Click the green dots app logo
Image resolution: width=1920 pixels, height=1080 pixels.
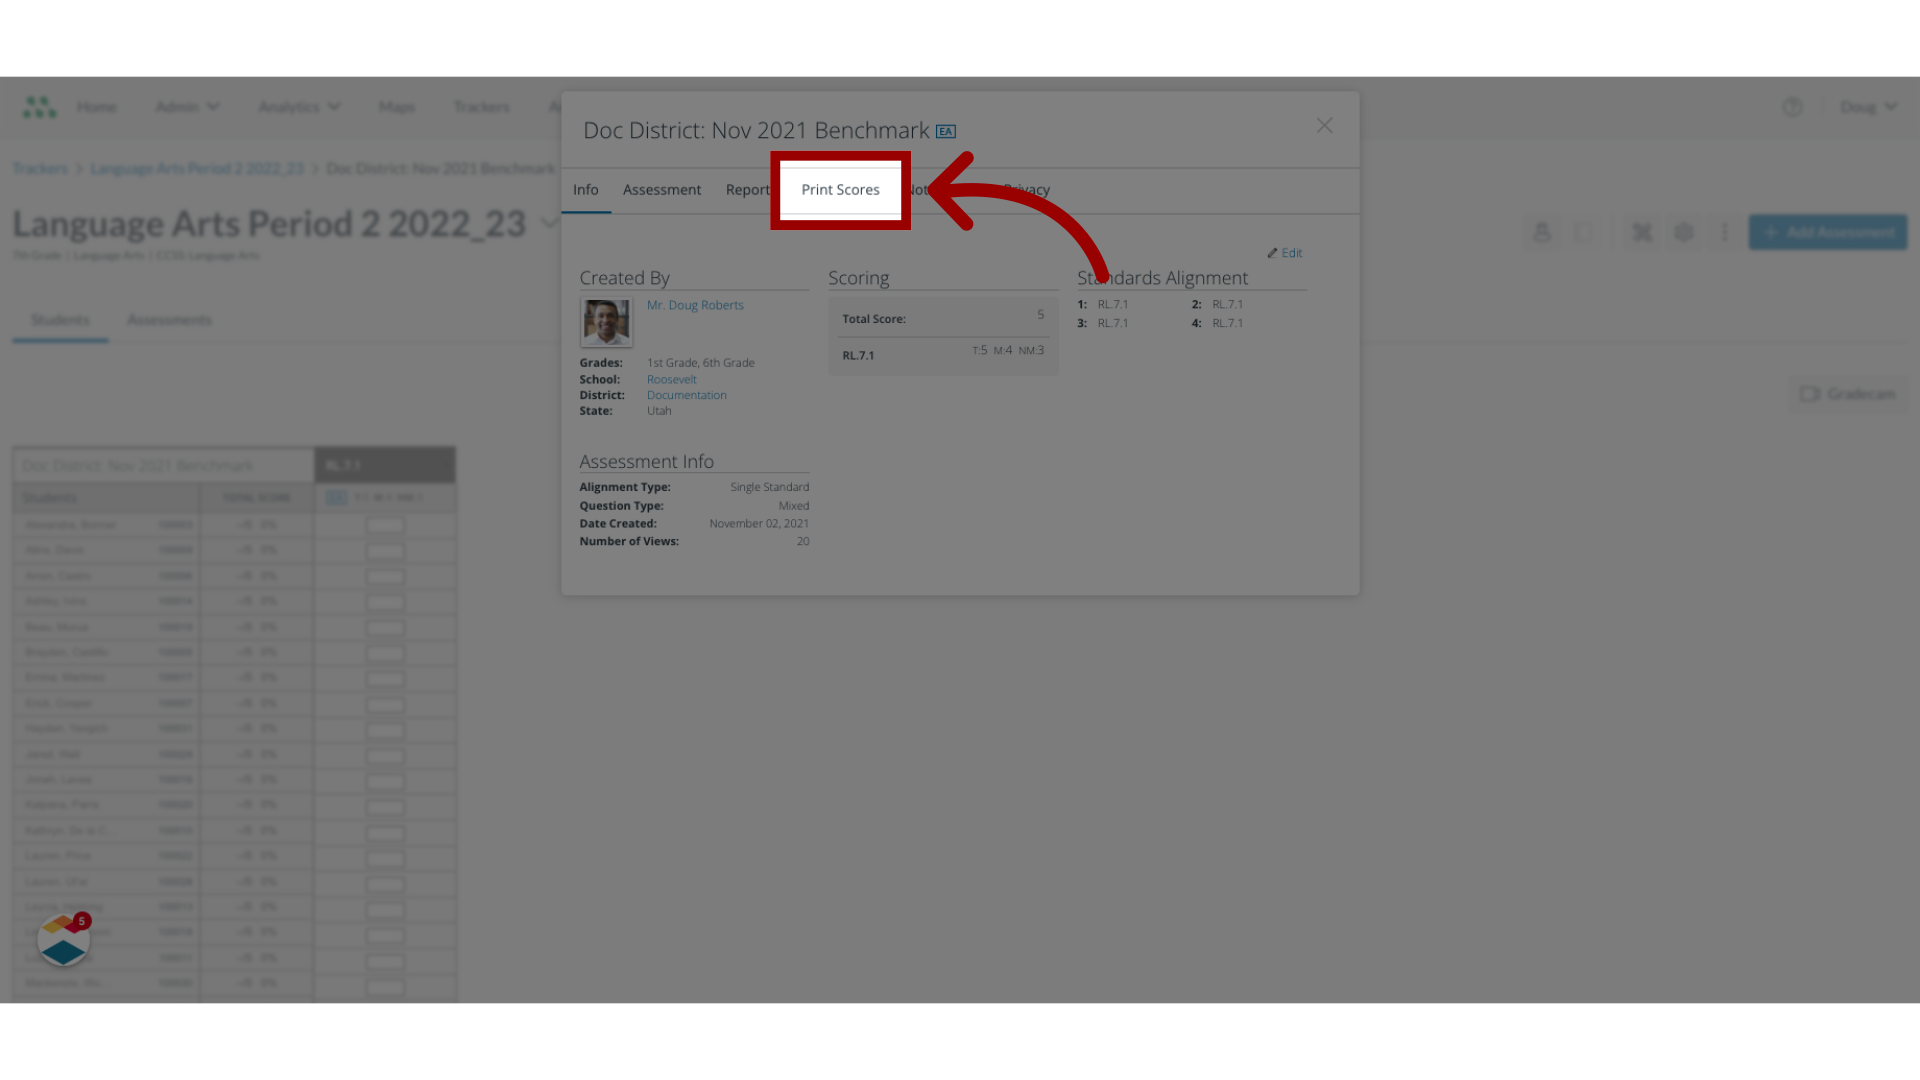coord(40,107)
